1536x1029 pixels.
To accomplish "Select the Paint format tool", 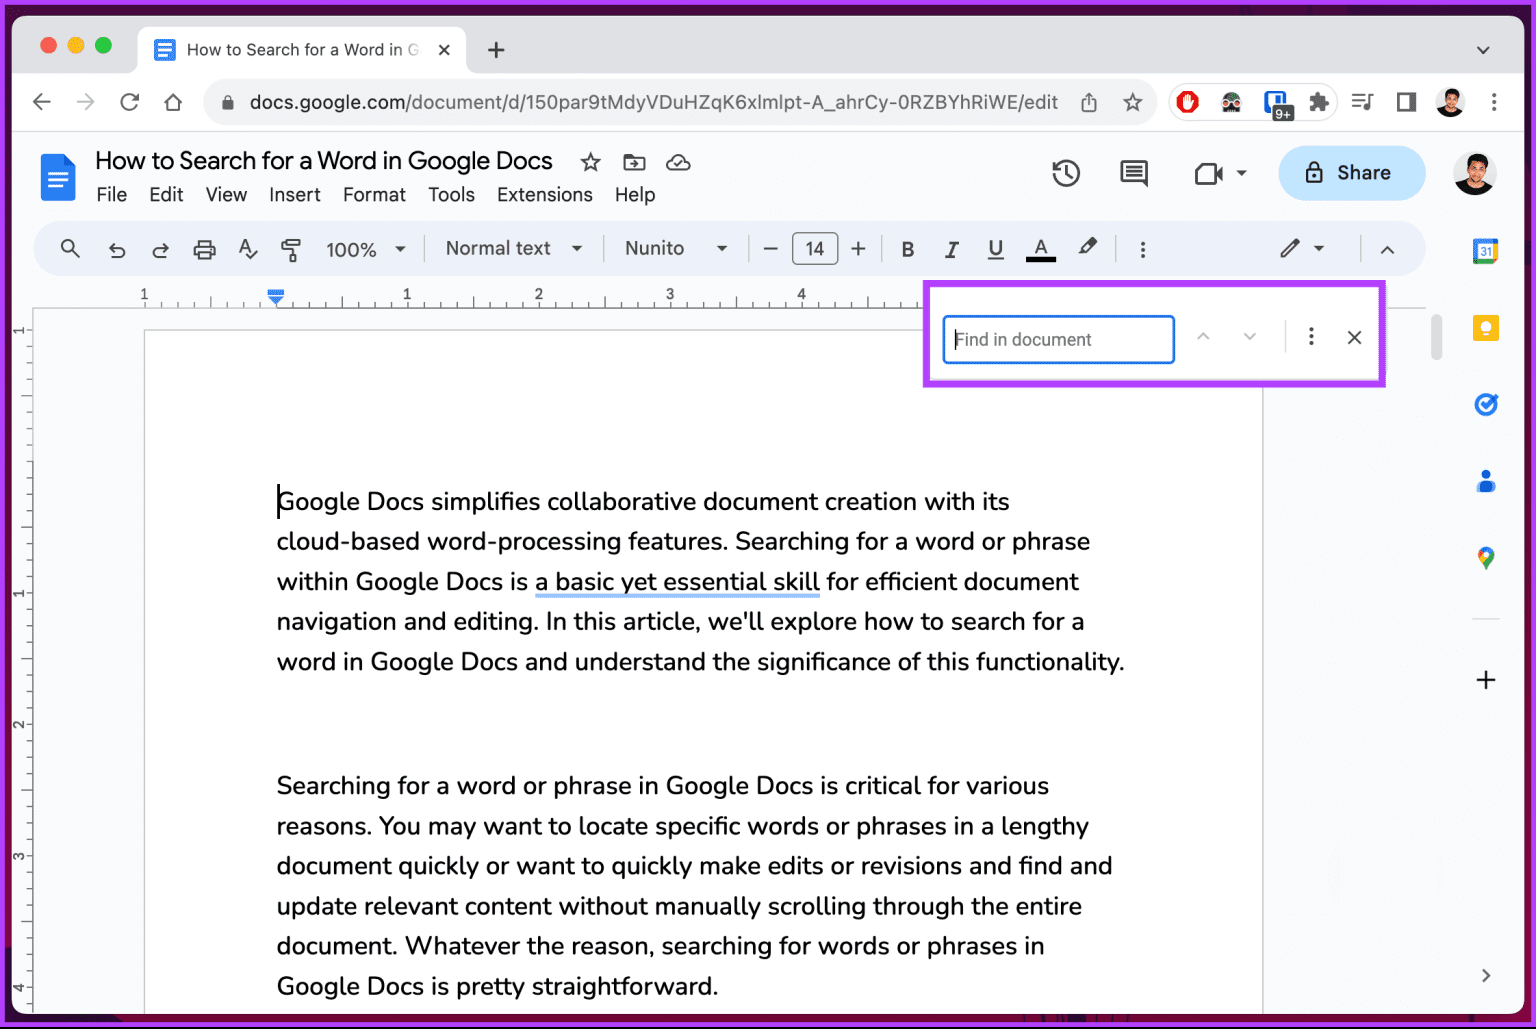I will [x=291, y=248].
